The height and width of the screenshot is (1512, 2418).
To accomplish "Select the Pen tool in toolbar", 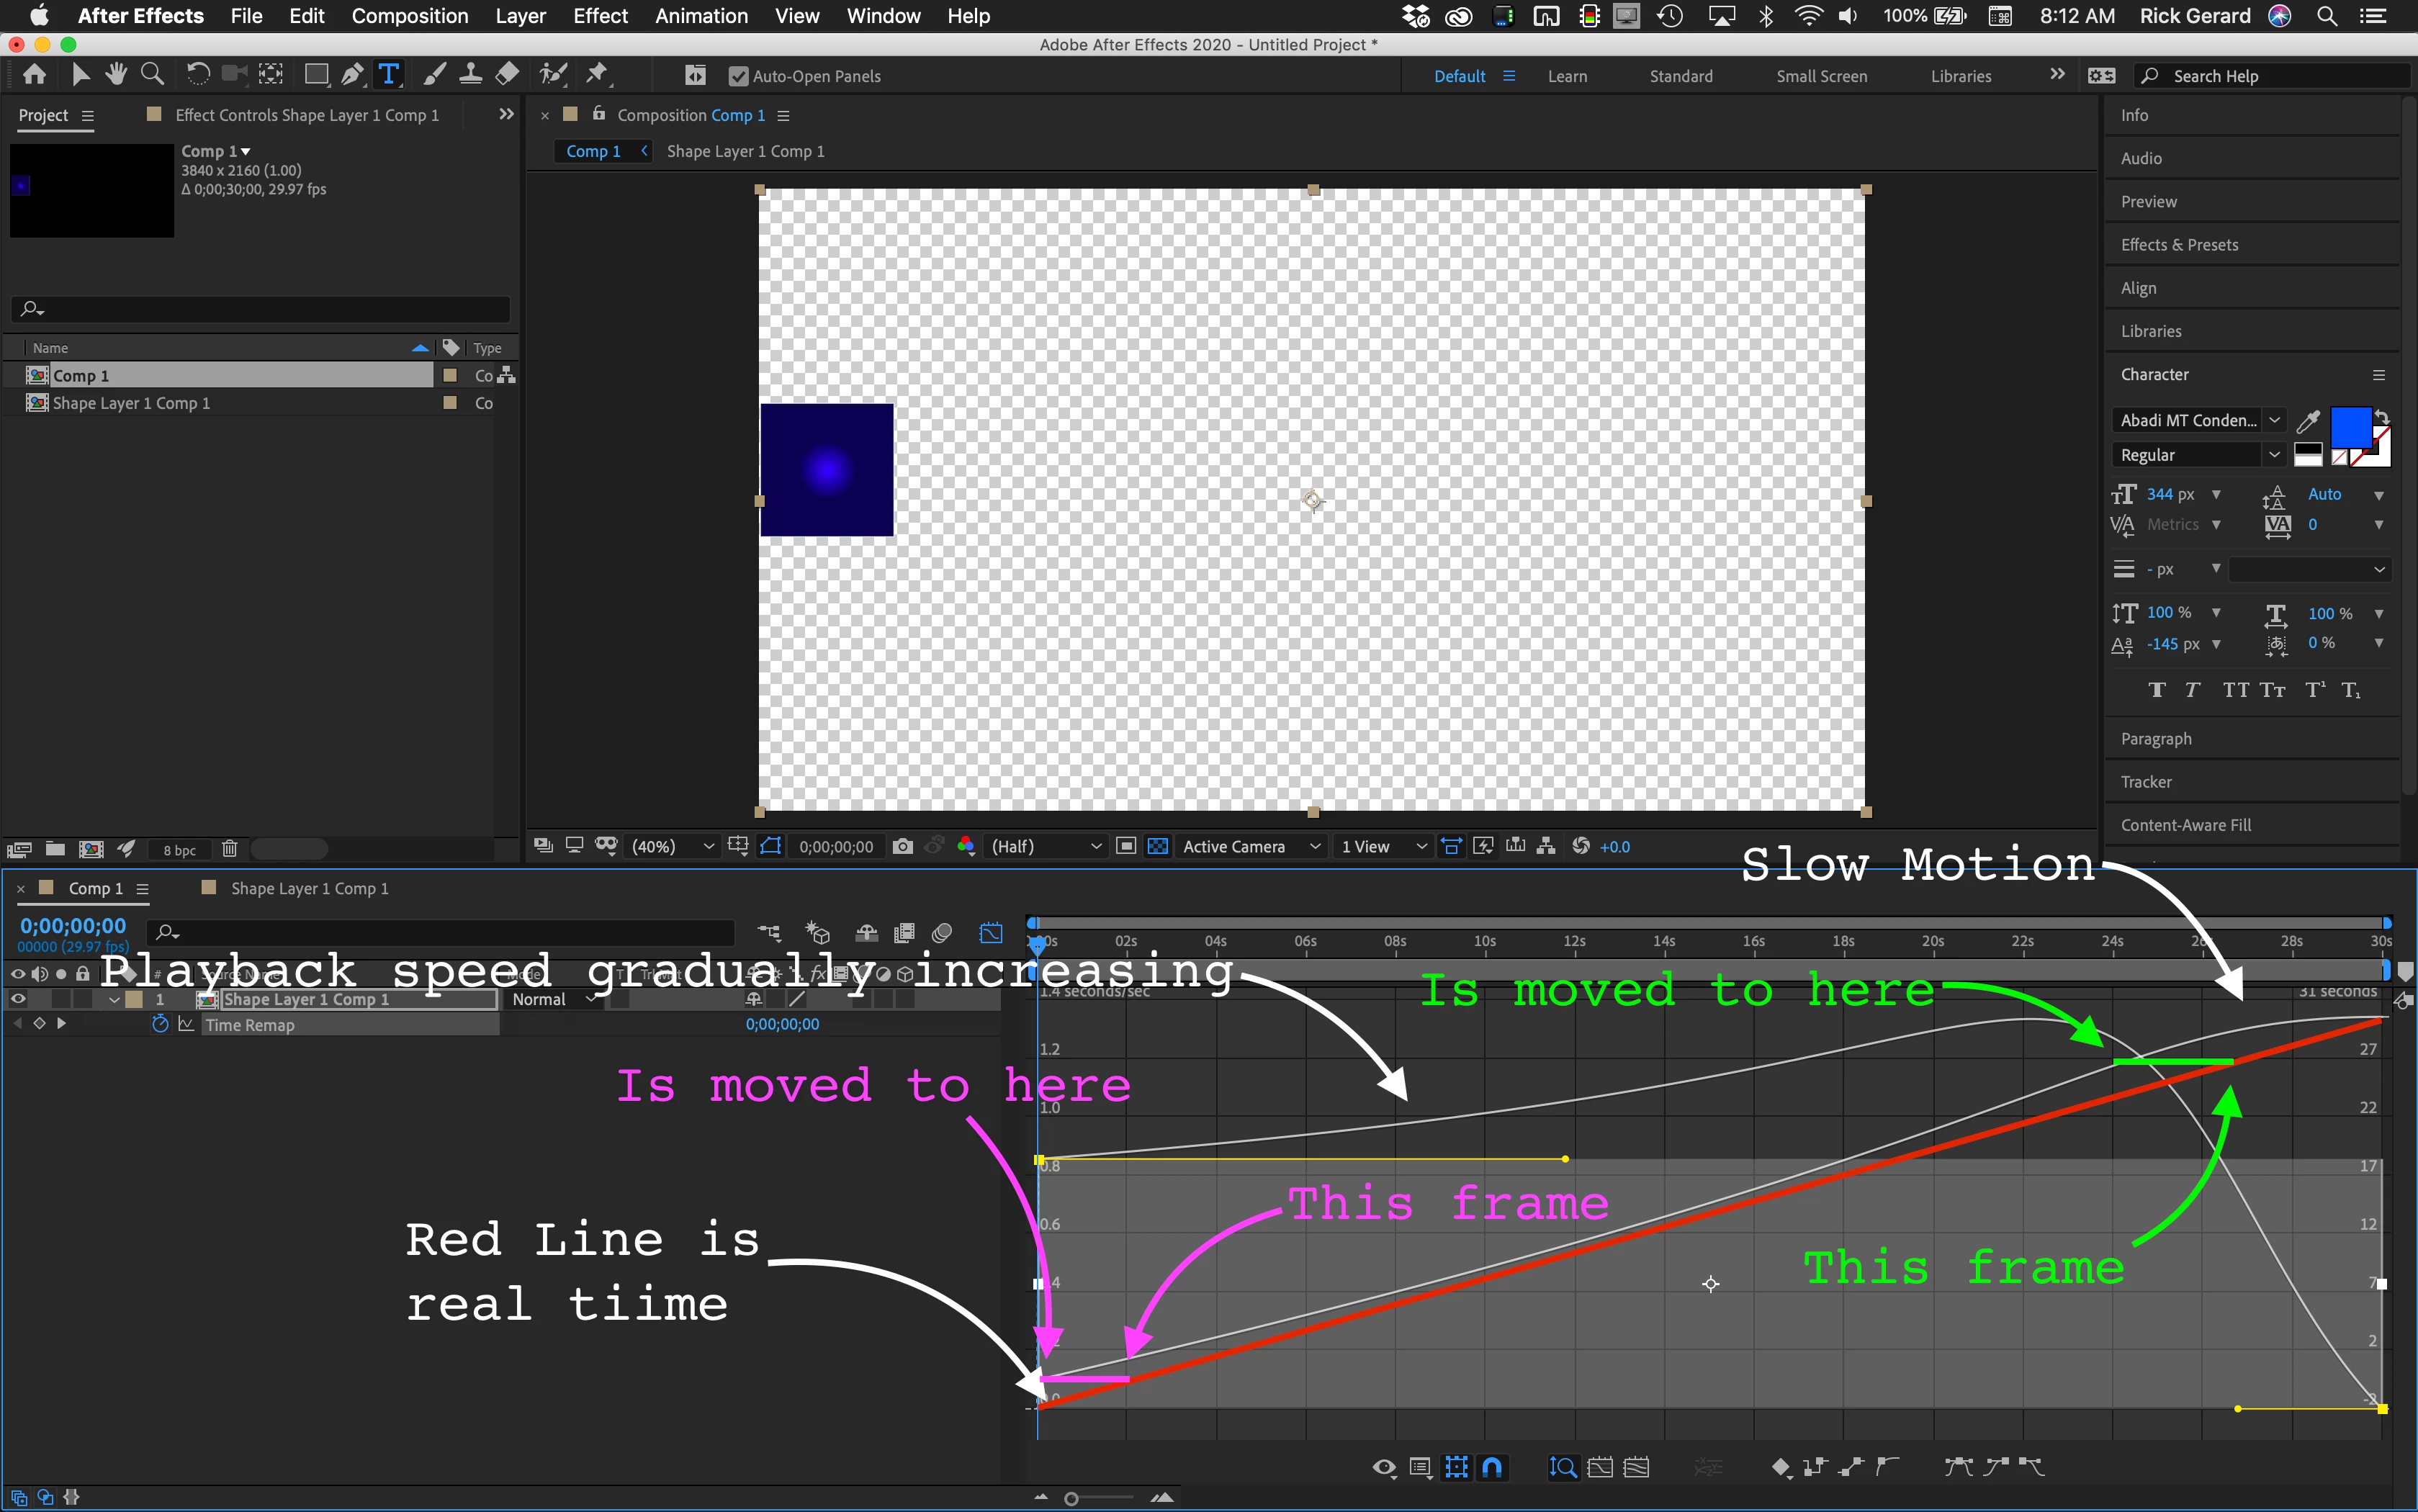I will tap(352, 75).
